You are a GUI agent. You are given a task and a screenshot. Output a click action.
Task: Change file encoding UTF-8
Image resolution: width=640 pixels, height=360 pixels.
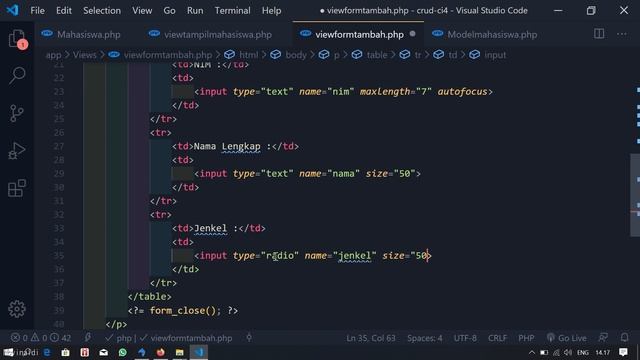(465, 338)
